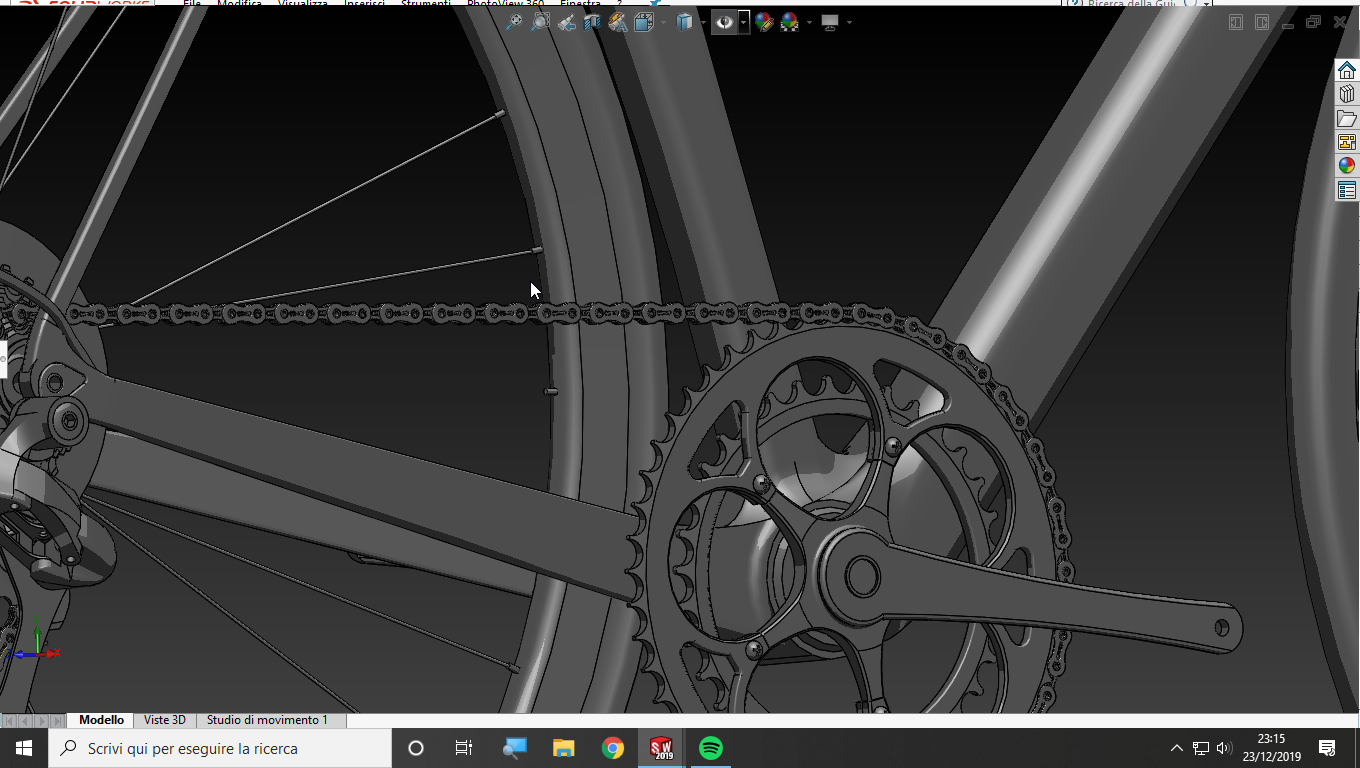Switch to the Viste 3D tab
This screenshot has width=1360, height=768.
pos(165,720)
